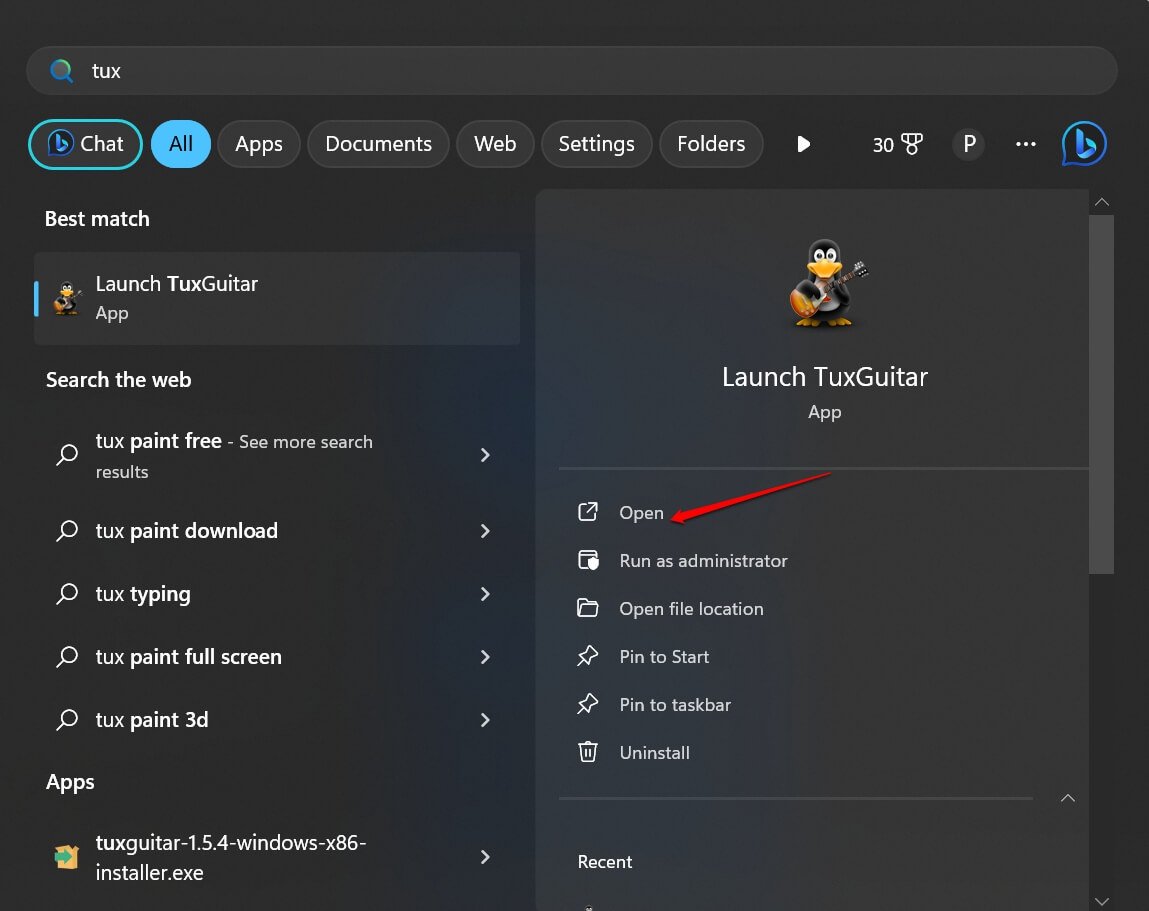Click the TuxGuitar penguin icon in Best match
Screen dimensions: 1149x911
(x=68, y=298)
